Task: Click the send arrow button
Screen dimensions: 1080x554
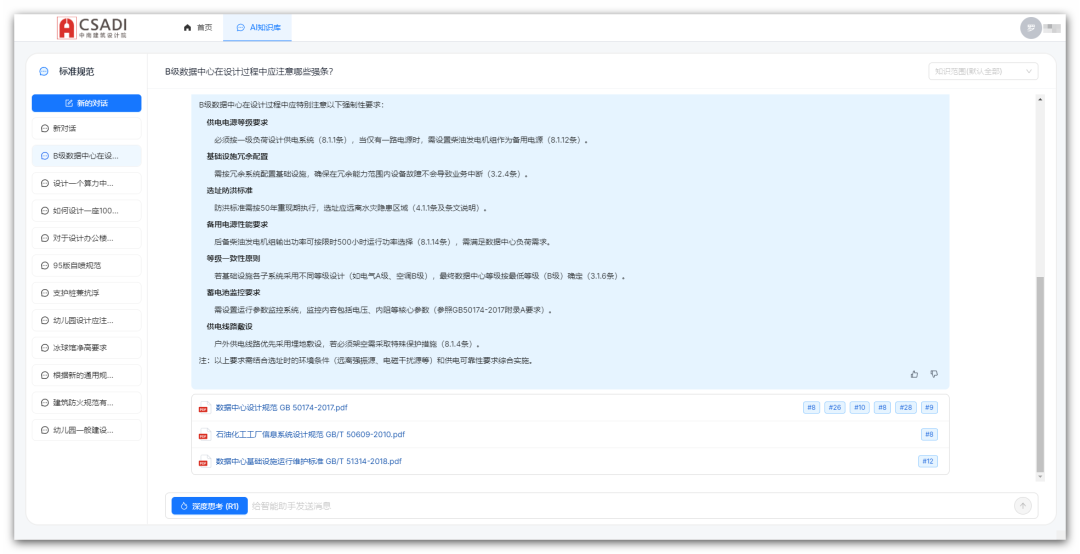Action: (x=1023, y=506)
